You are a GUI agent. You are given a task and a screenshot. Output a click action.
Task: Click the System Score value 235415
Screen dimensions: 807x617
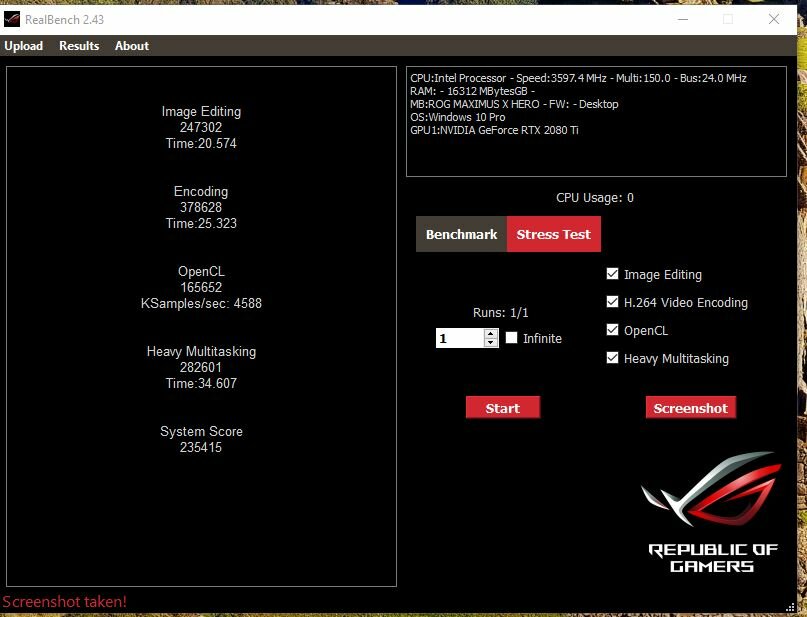[x=201, y=447]
